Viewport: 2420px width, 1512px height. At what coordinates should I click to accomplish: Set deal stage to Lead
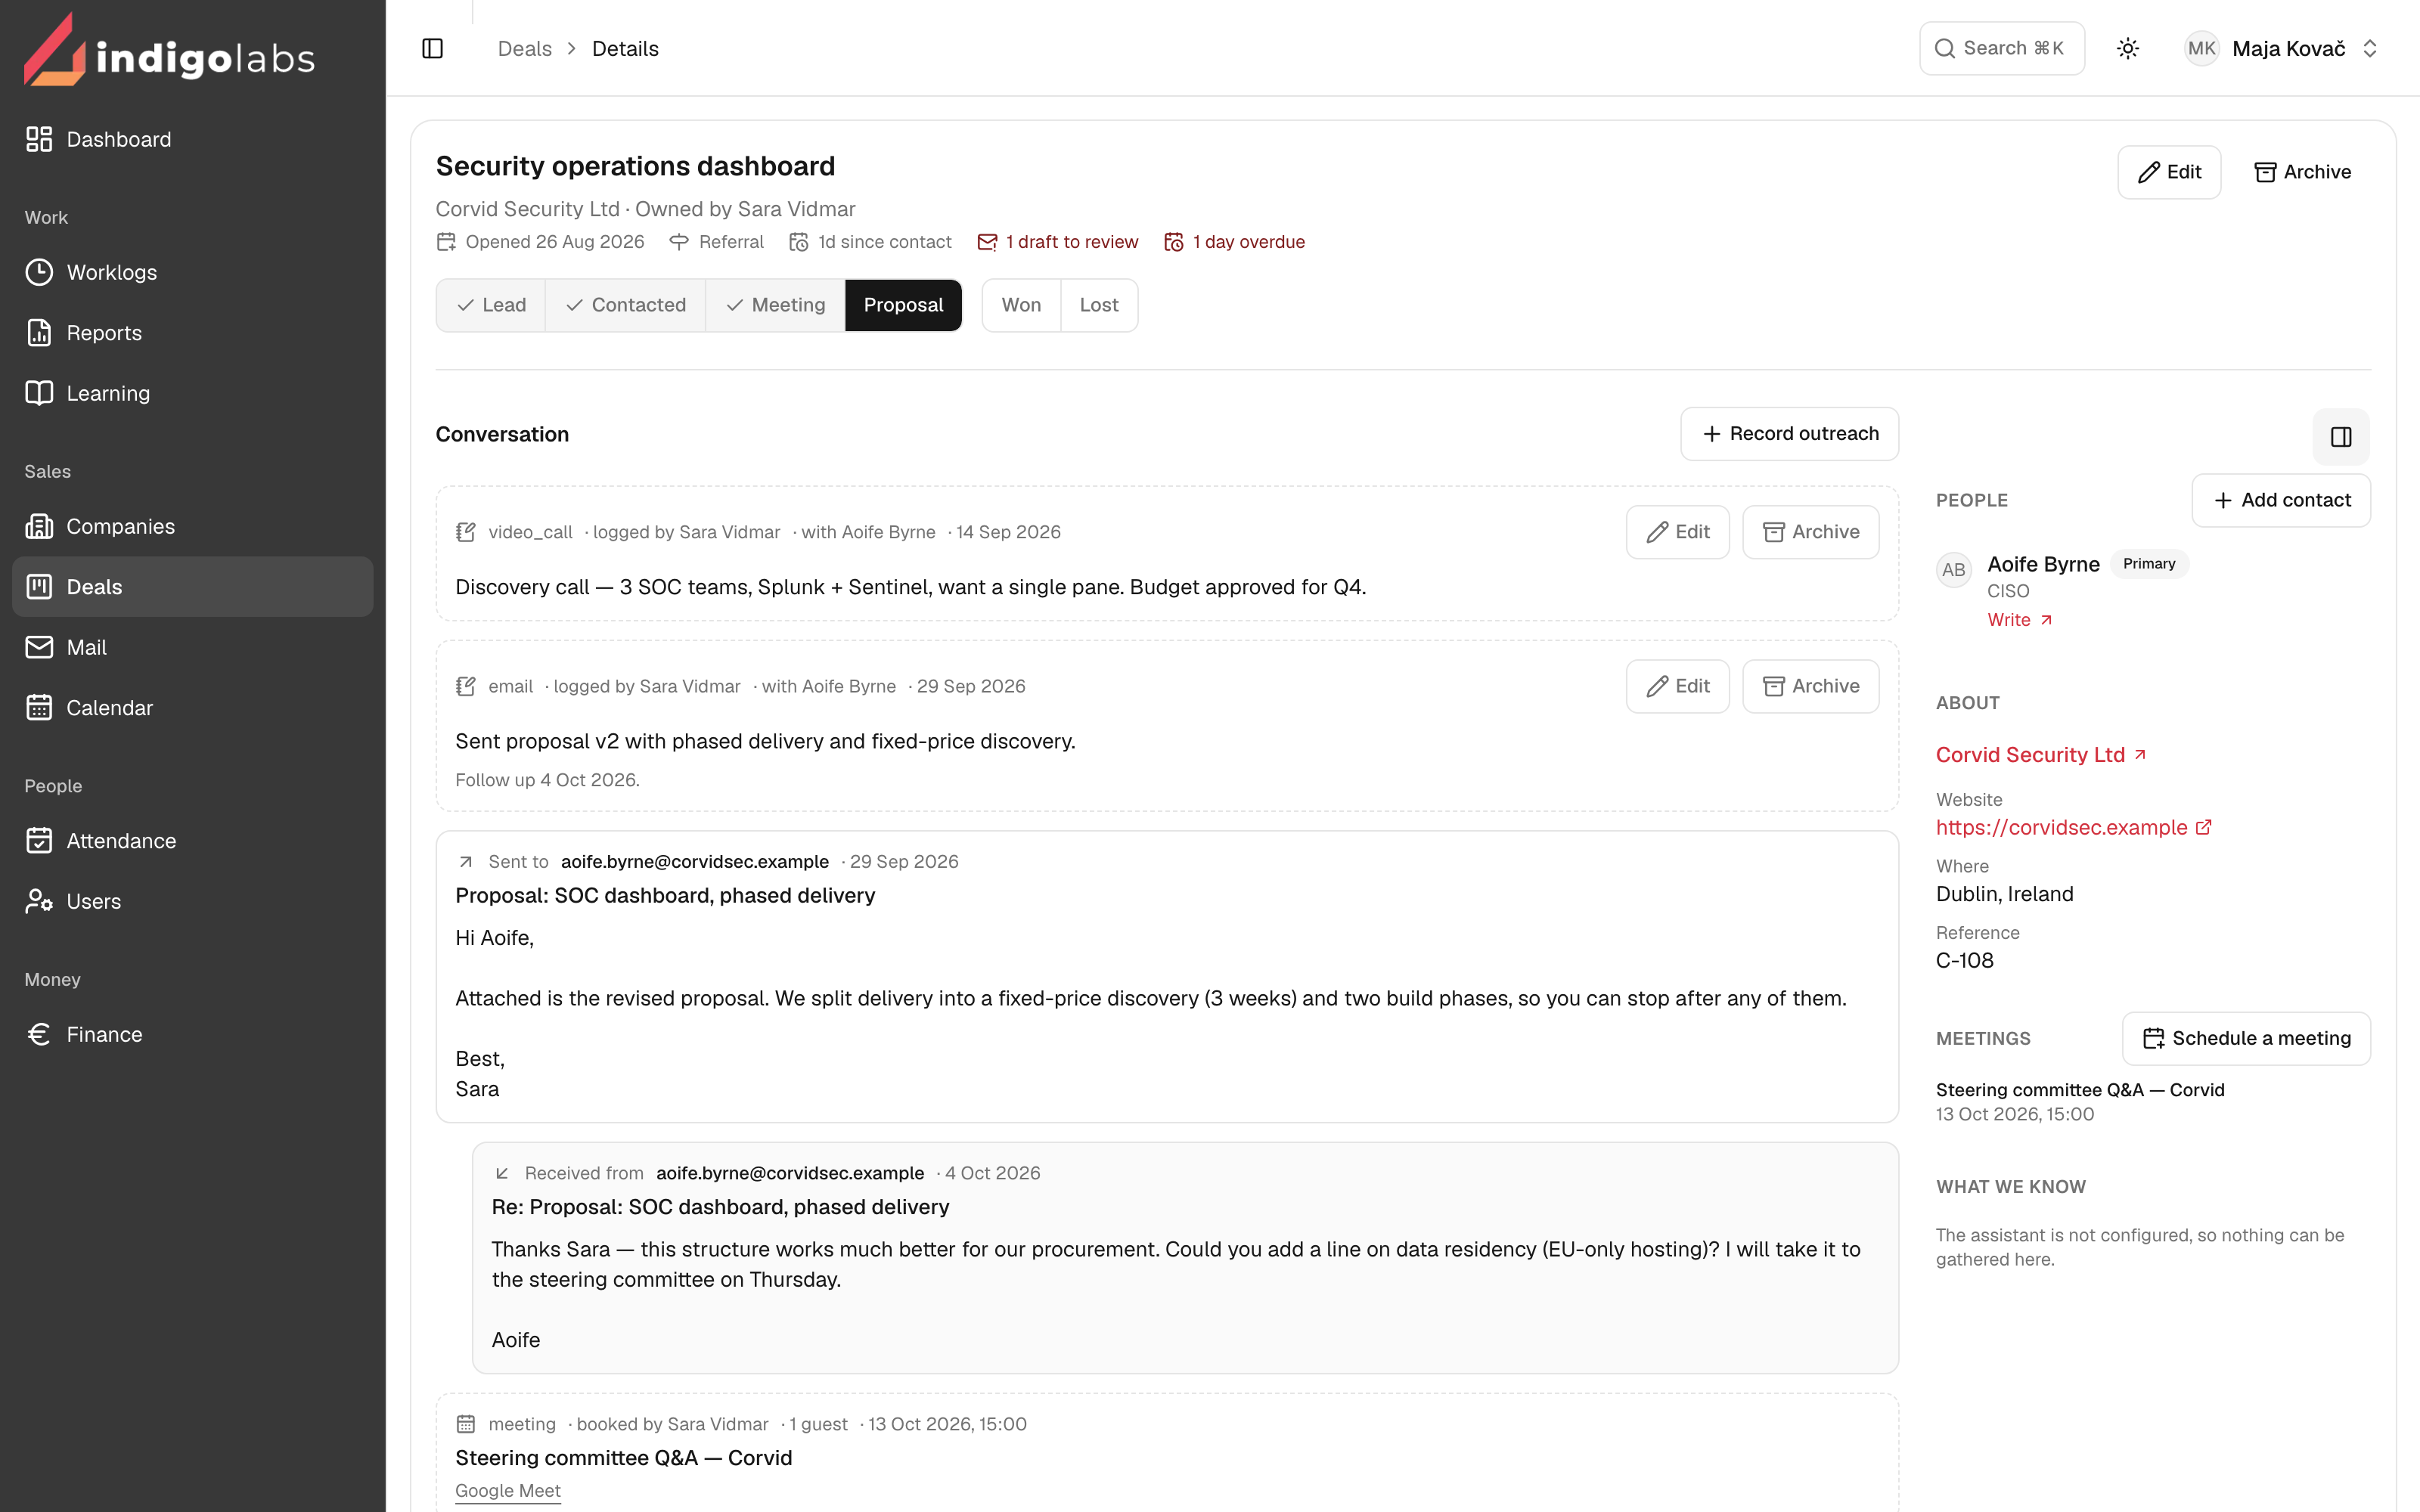click(491, 305)
